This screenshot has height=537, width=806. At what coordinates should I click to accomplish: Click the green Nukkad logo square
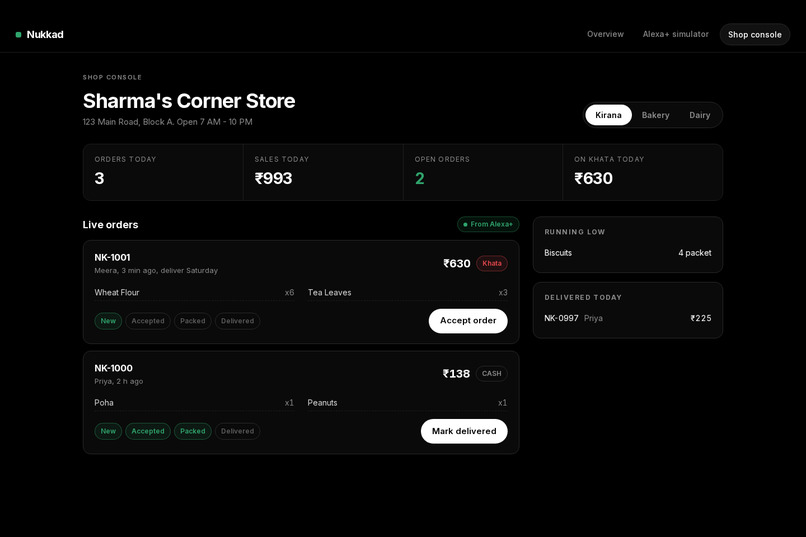tap(19, 34)
